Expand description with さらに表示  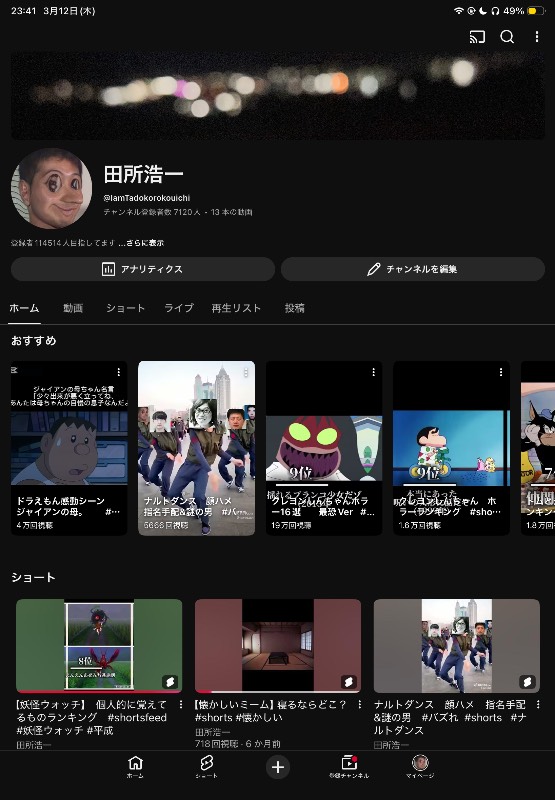pyautogui.click(x=141, y=243)
